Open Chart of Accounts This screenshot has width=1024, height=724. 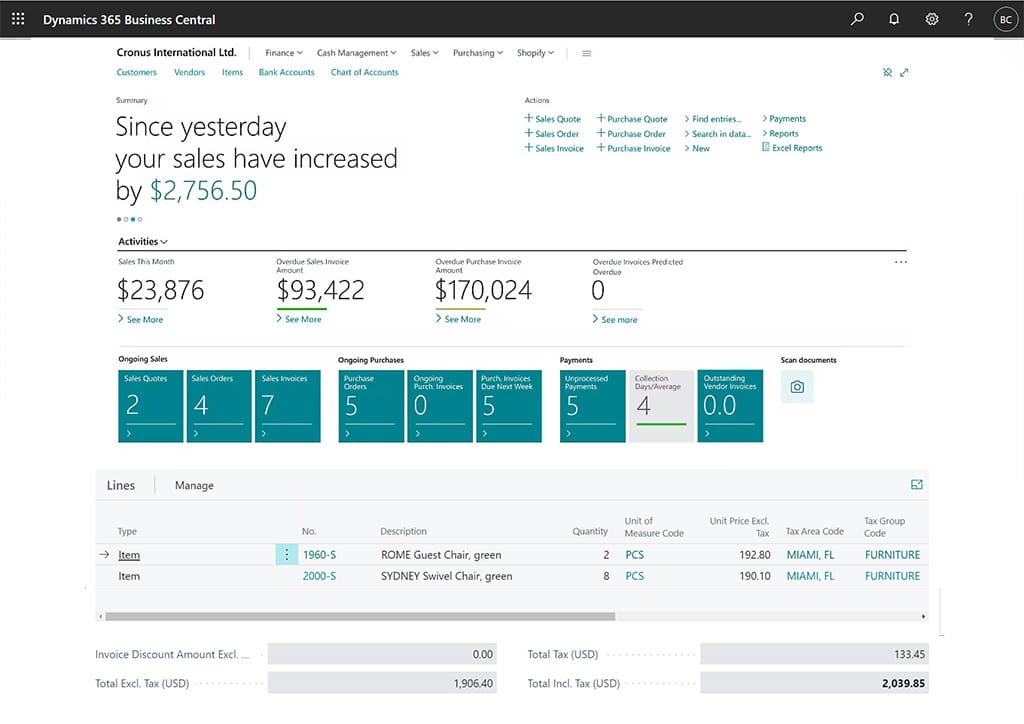[x=364, y=72]
